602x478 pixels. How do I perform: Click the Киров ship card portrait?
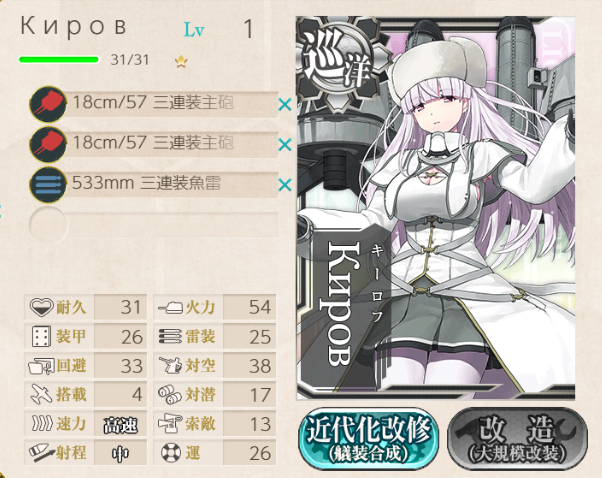point(435,208)
